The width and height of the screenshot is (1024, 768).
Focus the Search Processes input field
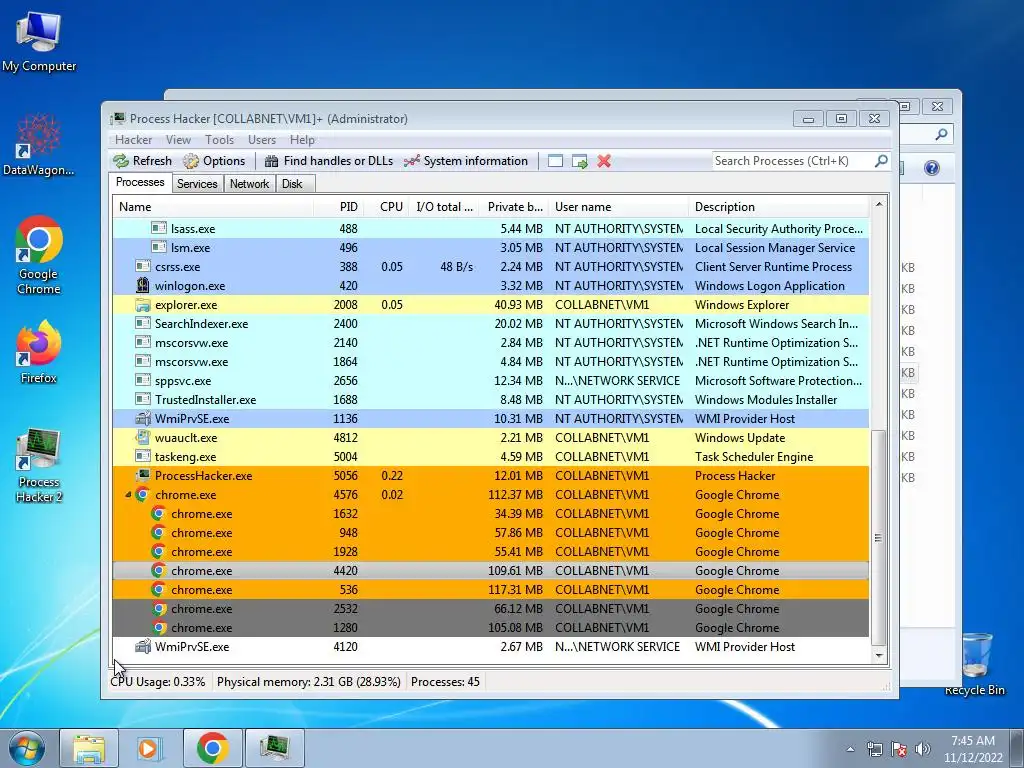point(792,161)
